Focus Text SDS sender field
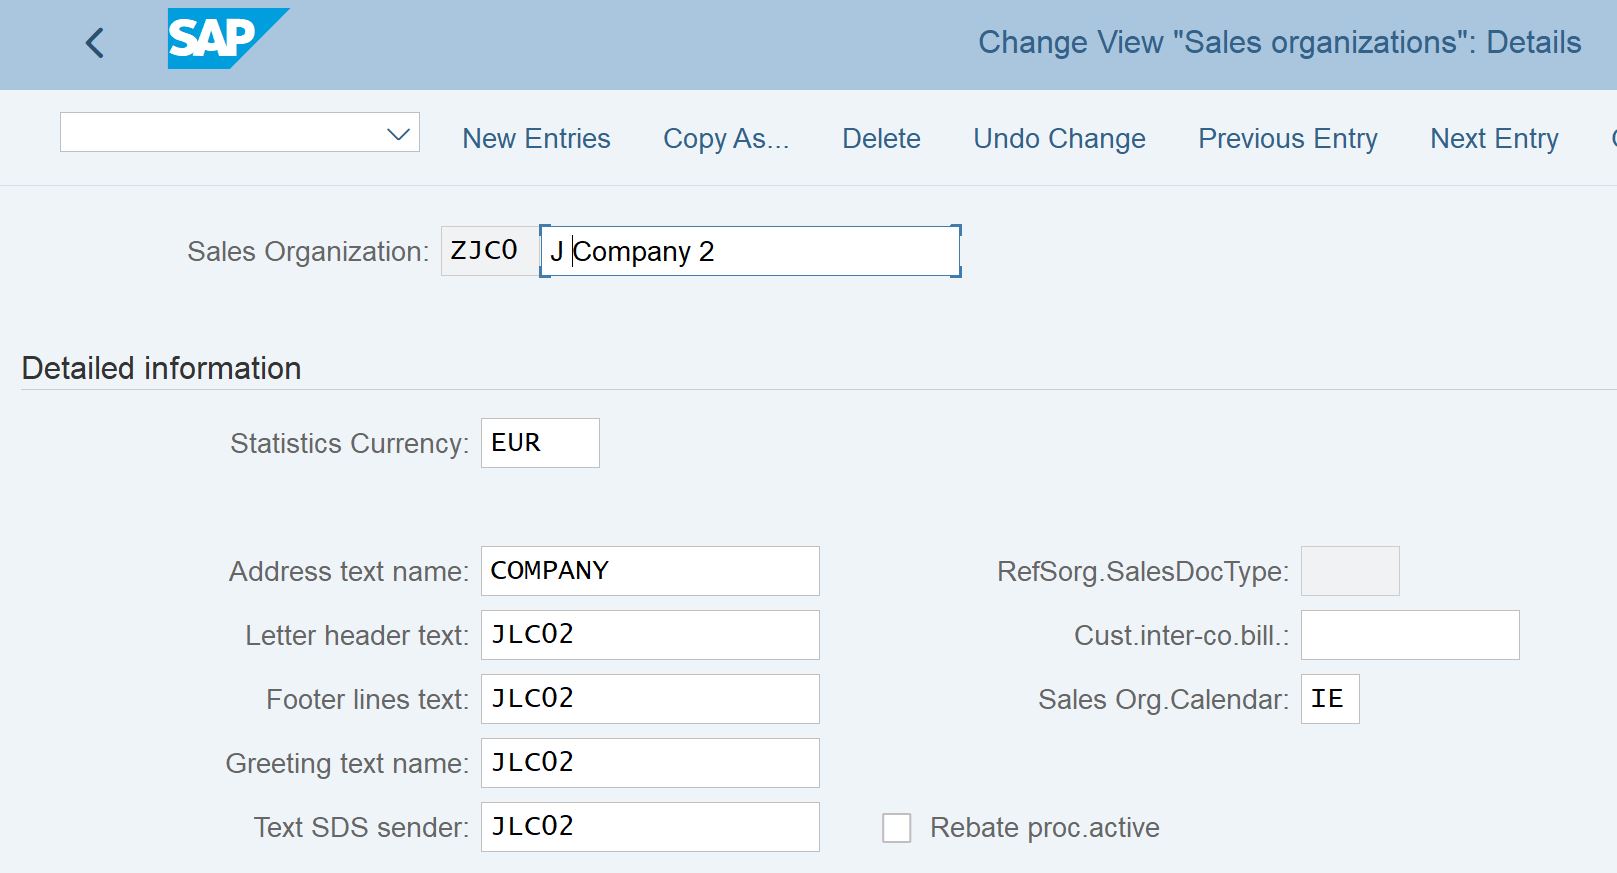Screen dimensions: 1617x873 tap(650, 827)
